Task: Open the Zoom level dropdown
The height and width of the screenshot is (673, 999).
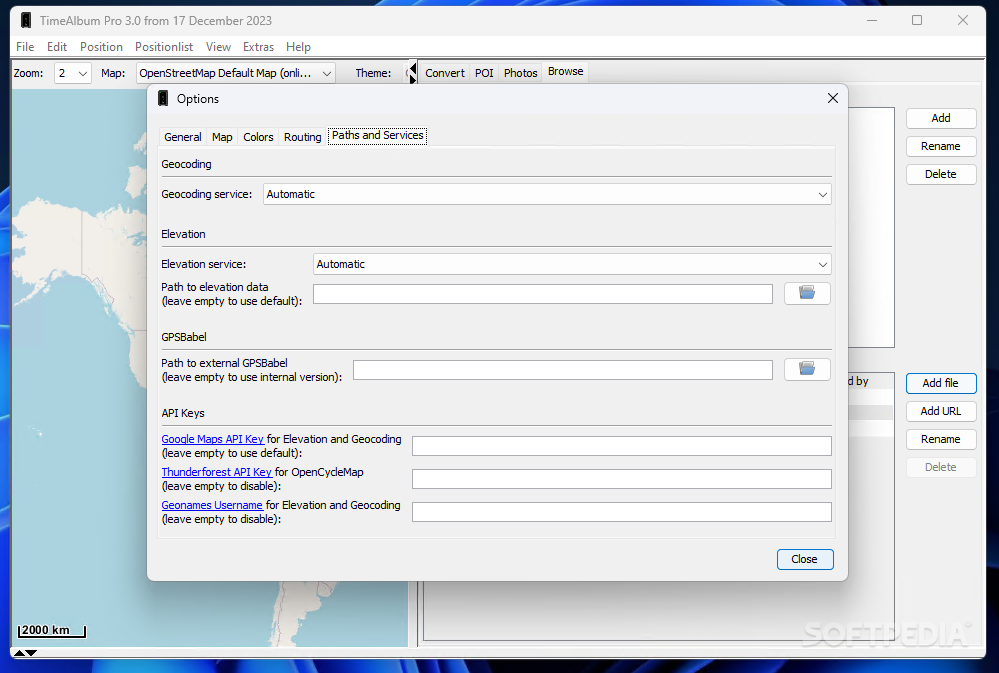Action: 73,73
